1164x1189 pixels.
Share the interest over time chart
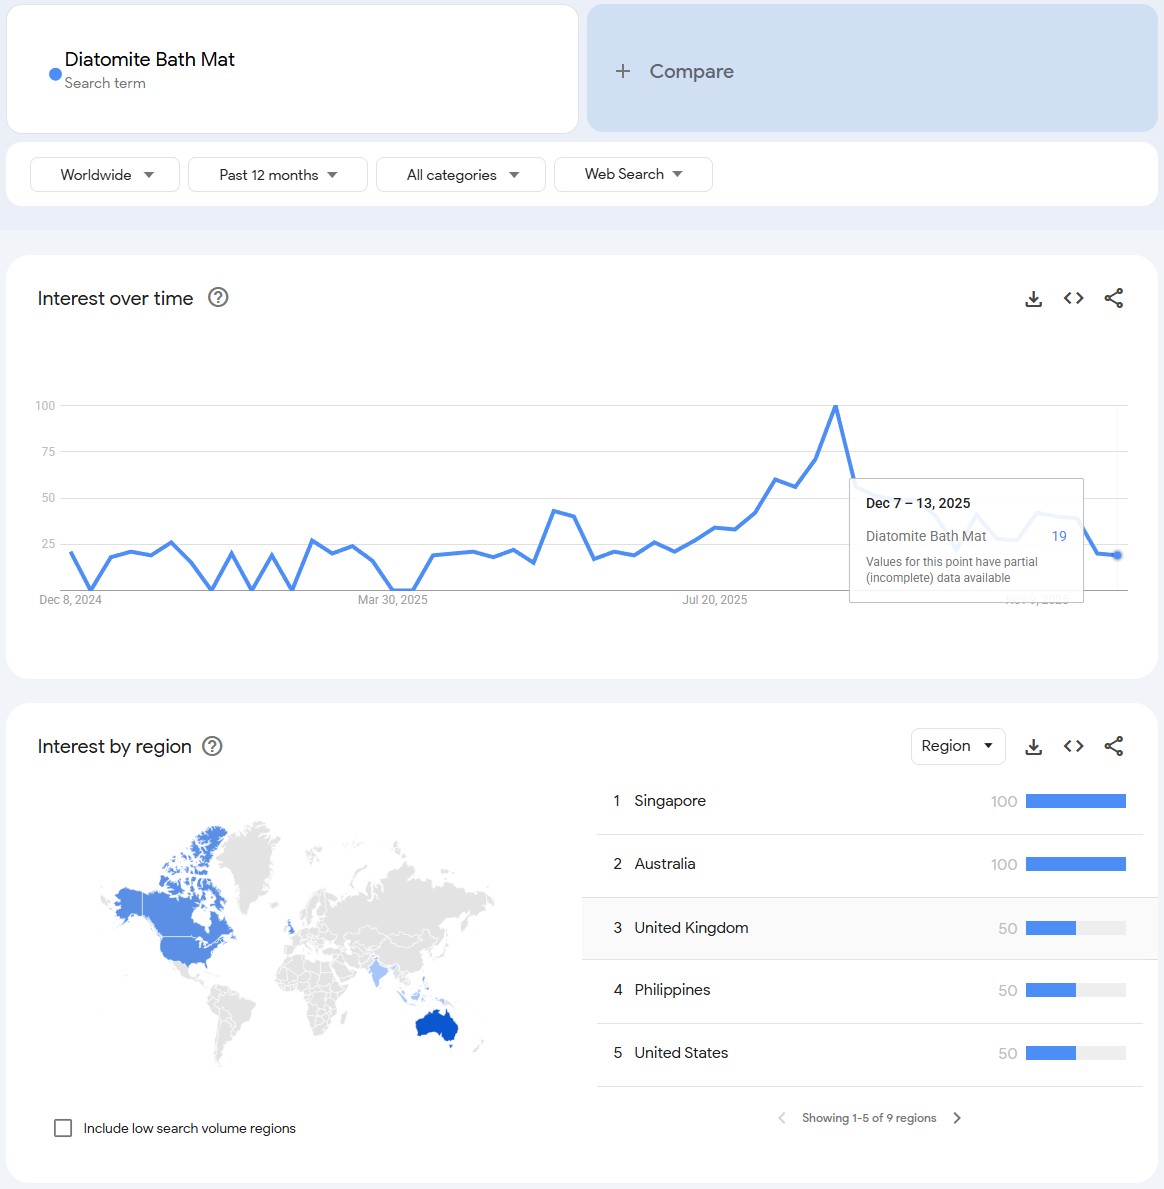pyautogui.click(x=1114, y=298)
